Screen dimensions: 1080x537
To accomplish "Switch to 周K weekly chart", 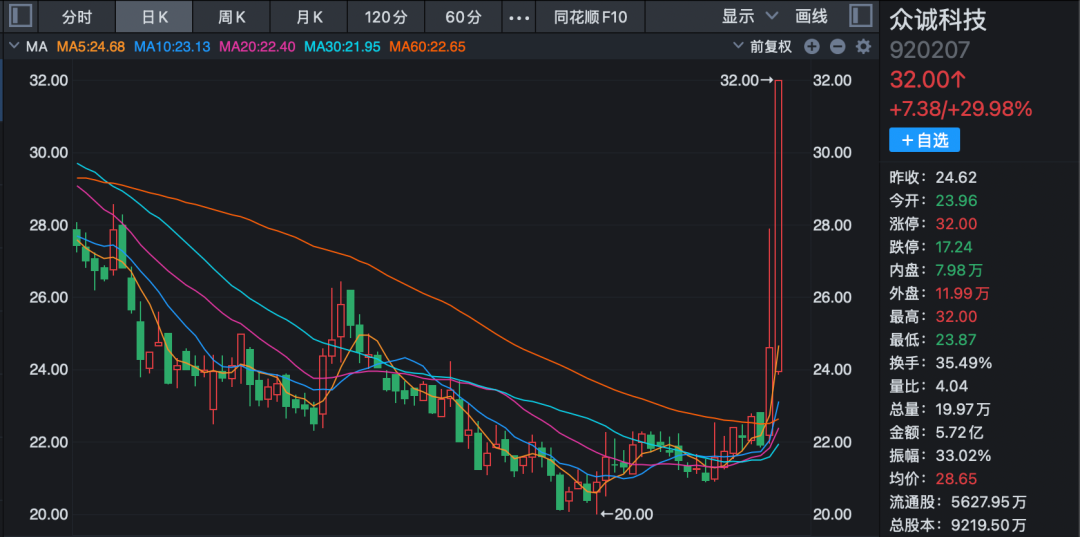I will pos(233,17).
